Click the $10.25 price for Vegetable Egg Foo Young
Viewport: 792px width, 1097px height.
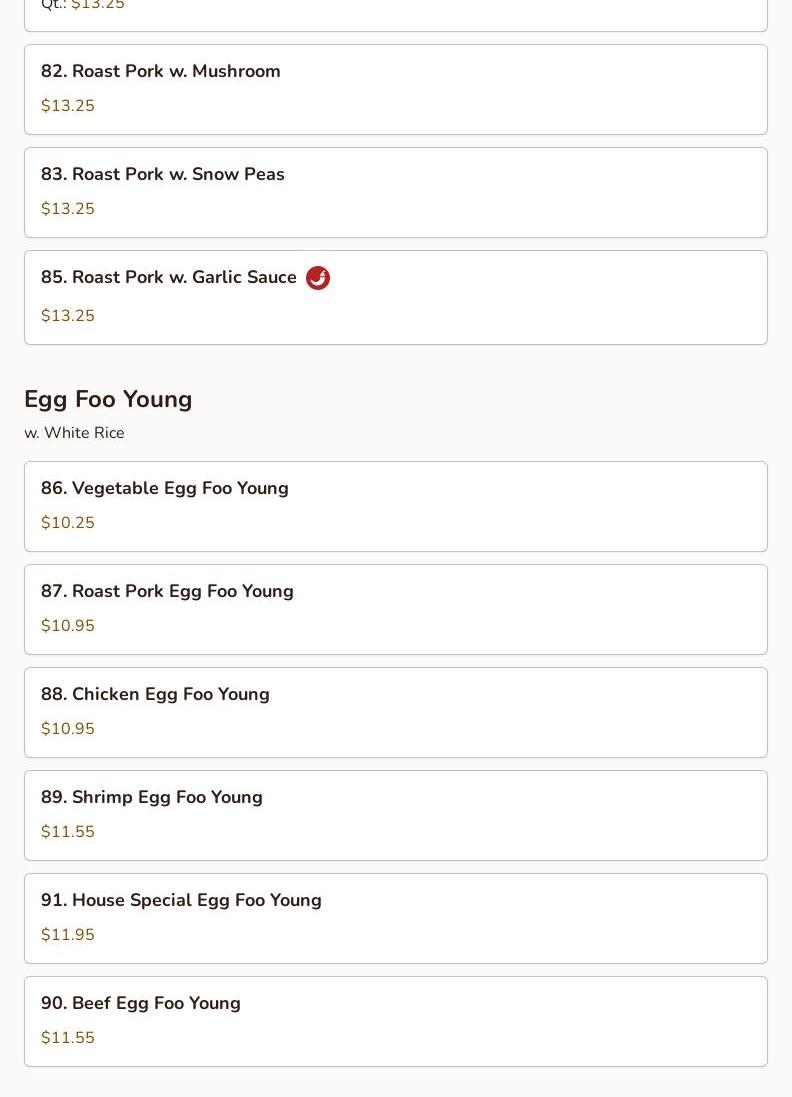click(68, 523)
